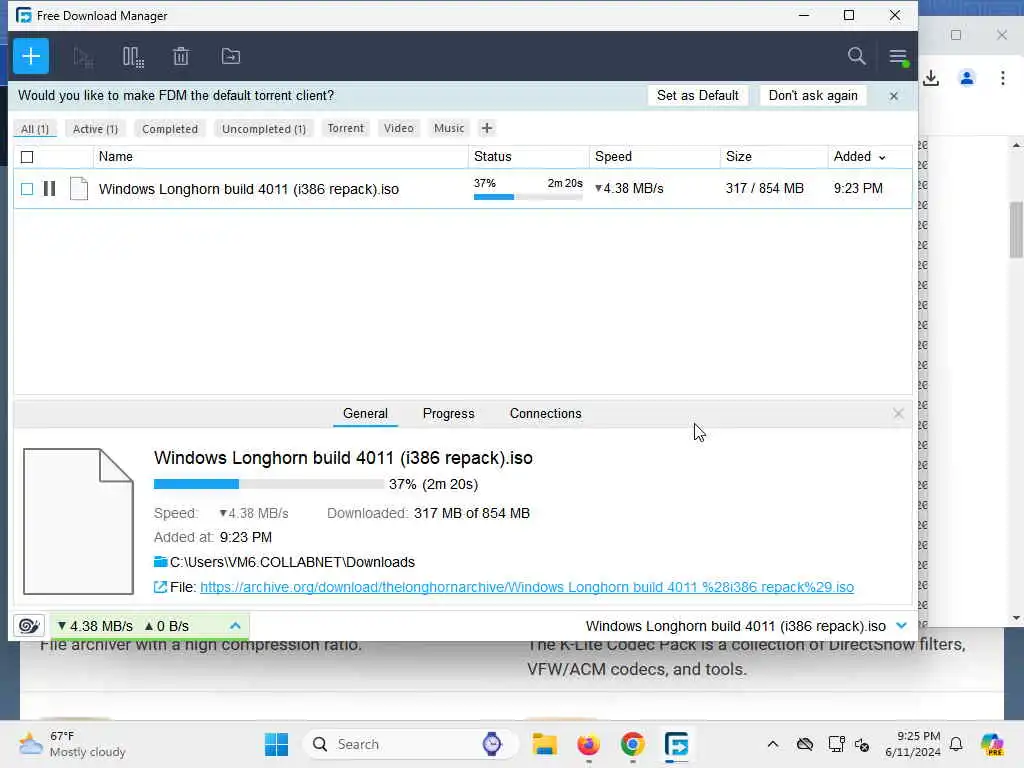Select the Music filter tab

[x=449, y=128]
